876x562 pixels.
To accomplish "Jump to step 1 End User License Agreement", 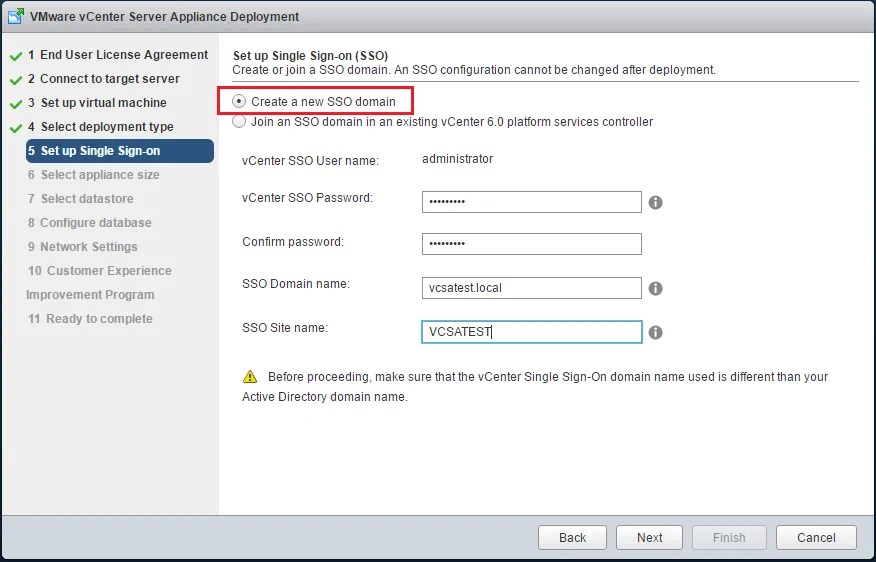I will [x=124, y=55].
